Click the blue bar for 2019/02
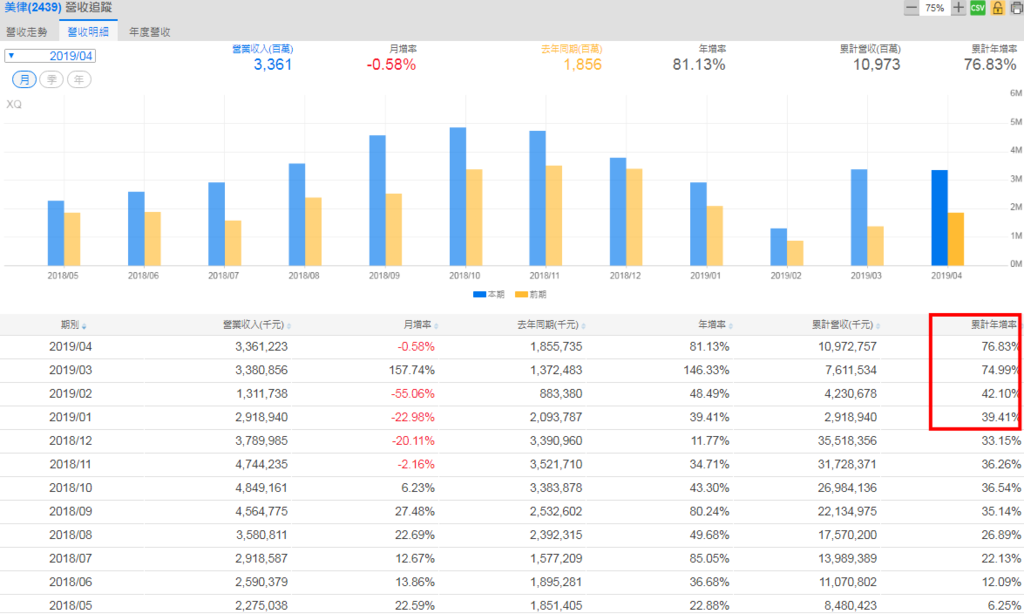Screen dimensions: 1024x614 778,247
